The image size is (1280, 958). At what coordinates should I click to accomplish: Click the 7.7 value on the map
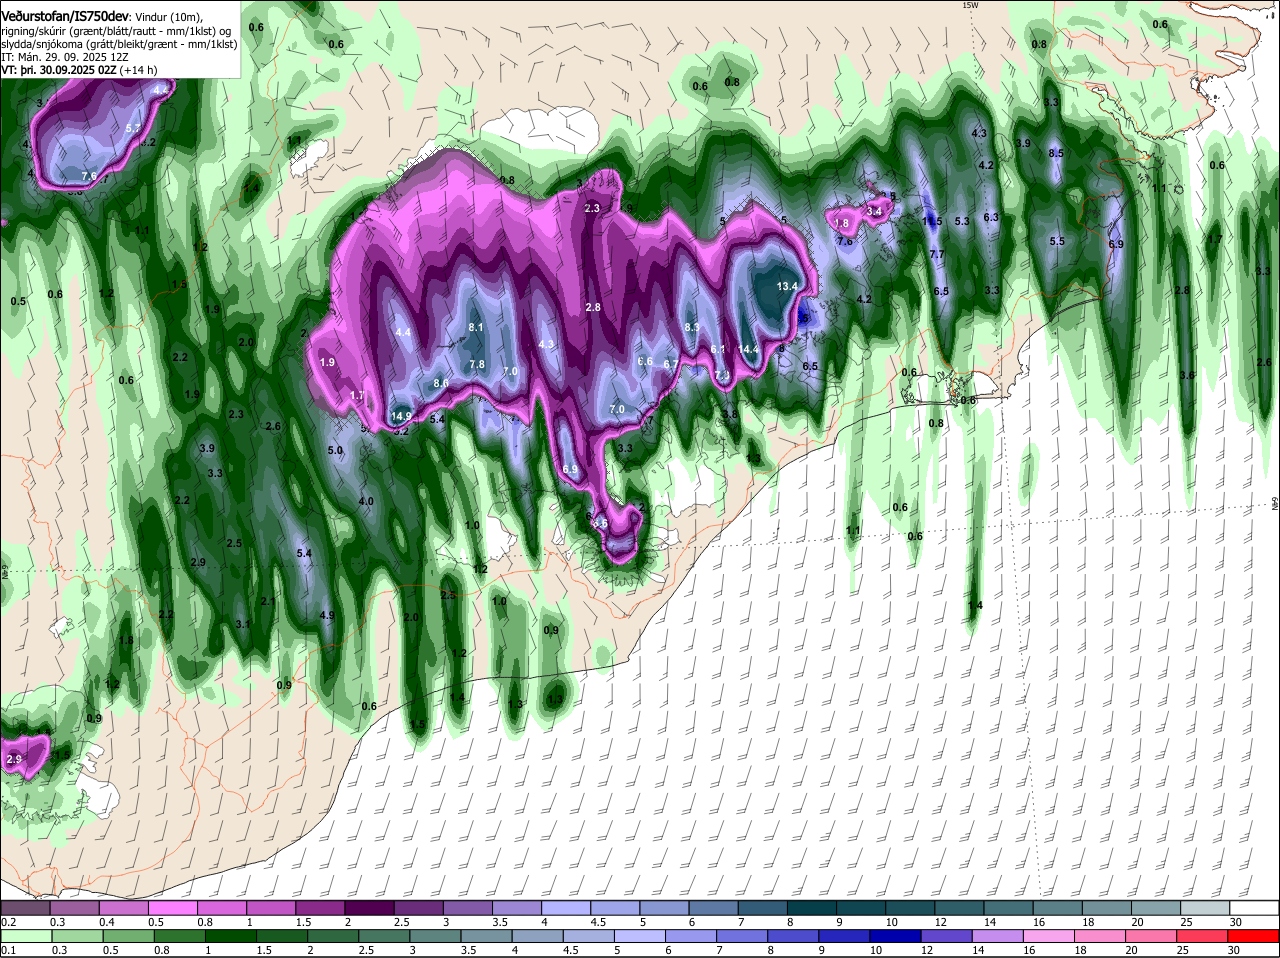point(937,255)
